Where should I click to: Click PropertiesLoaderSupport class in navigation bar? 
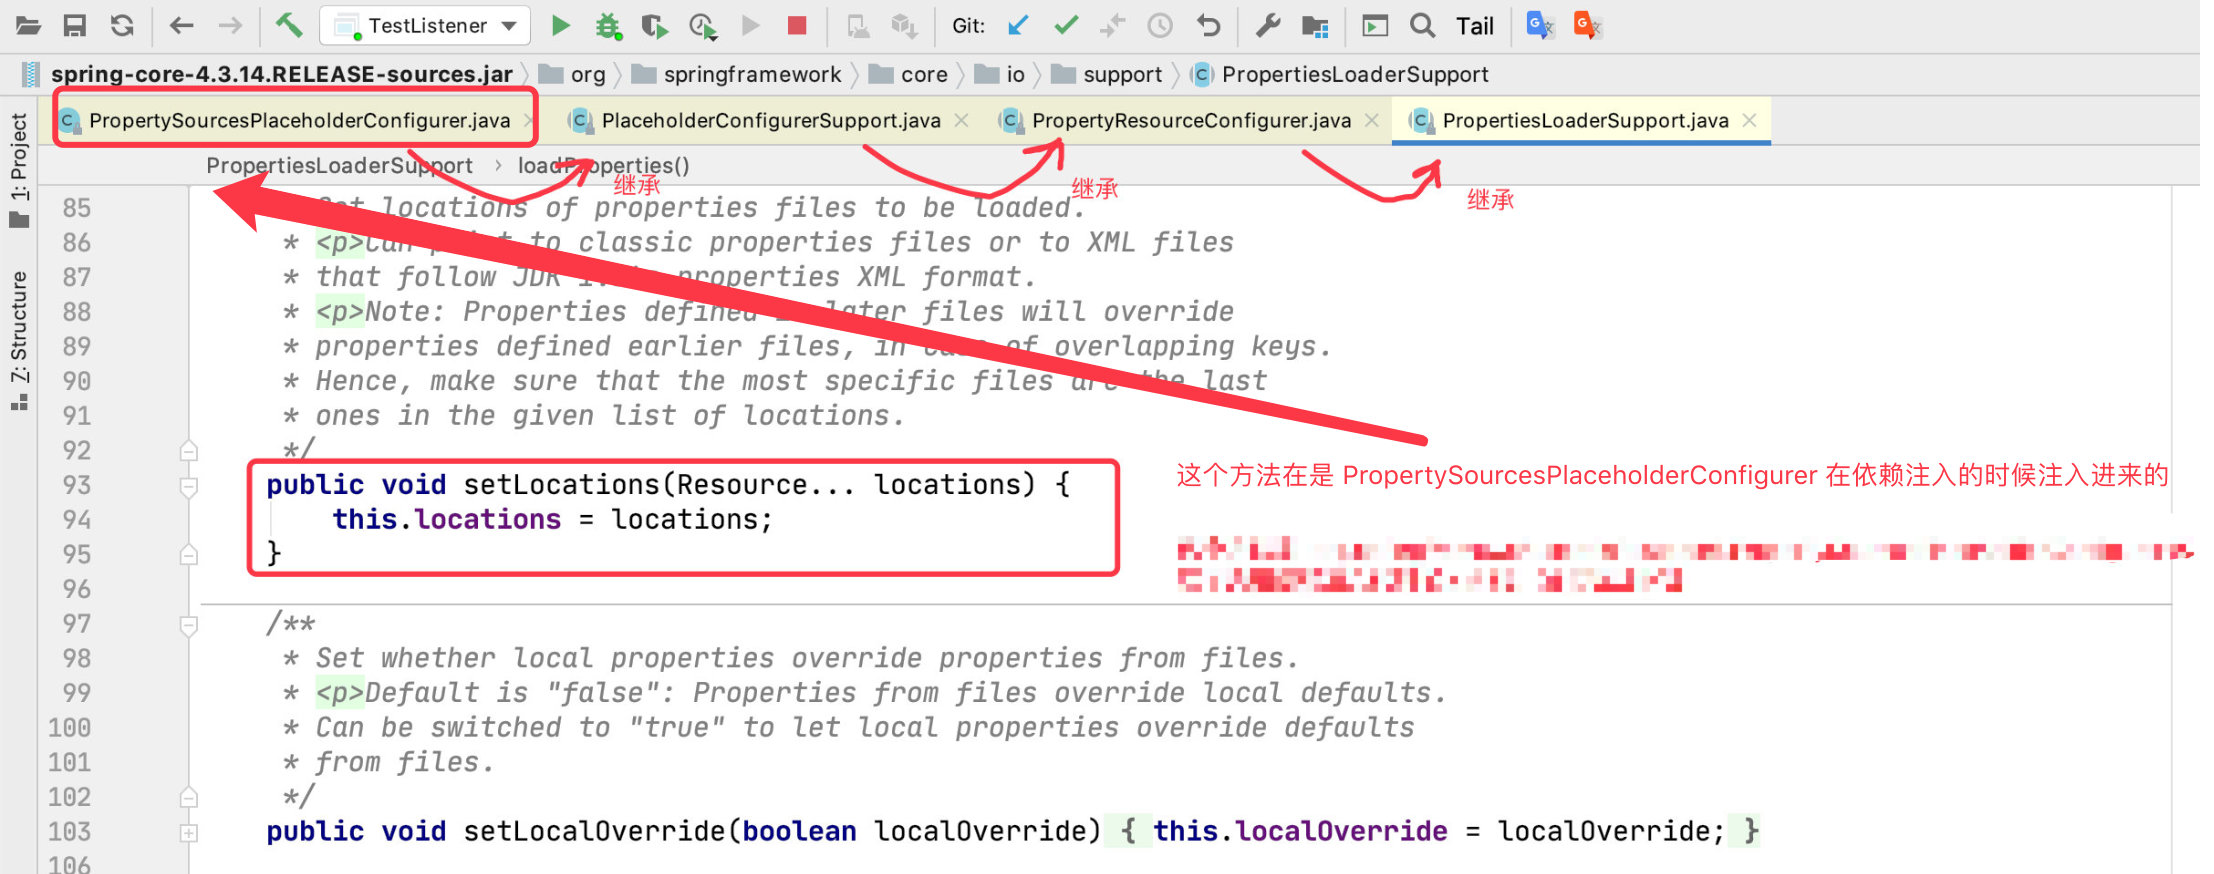(1340, 74)
